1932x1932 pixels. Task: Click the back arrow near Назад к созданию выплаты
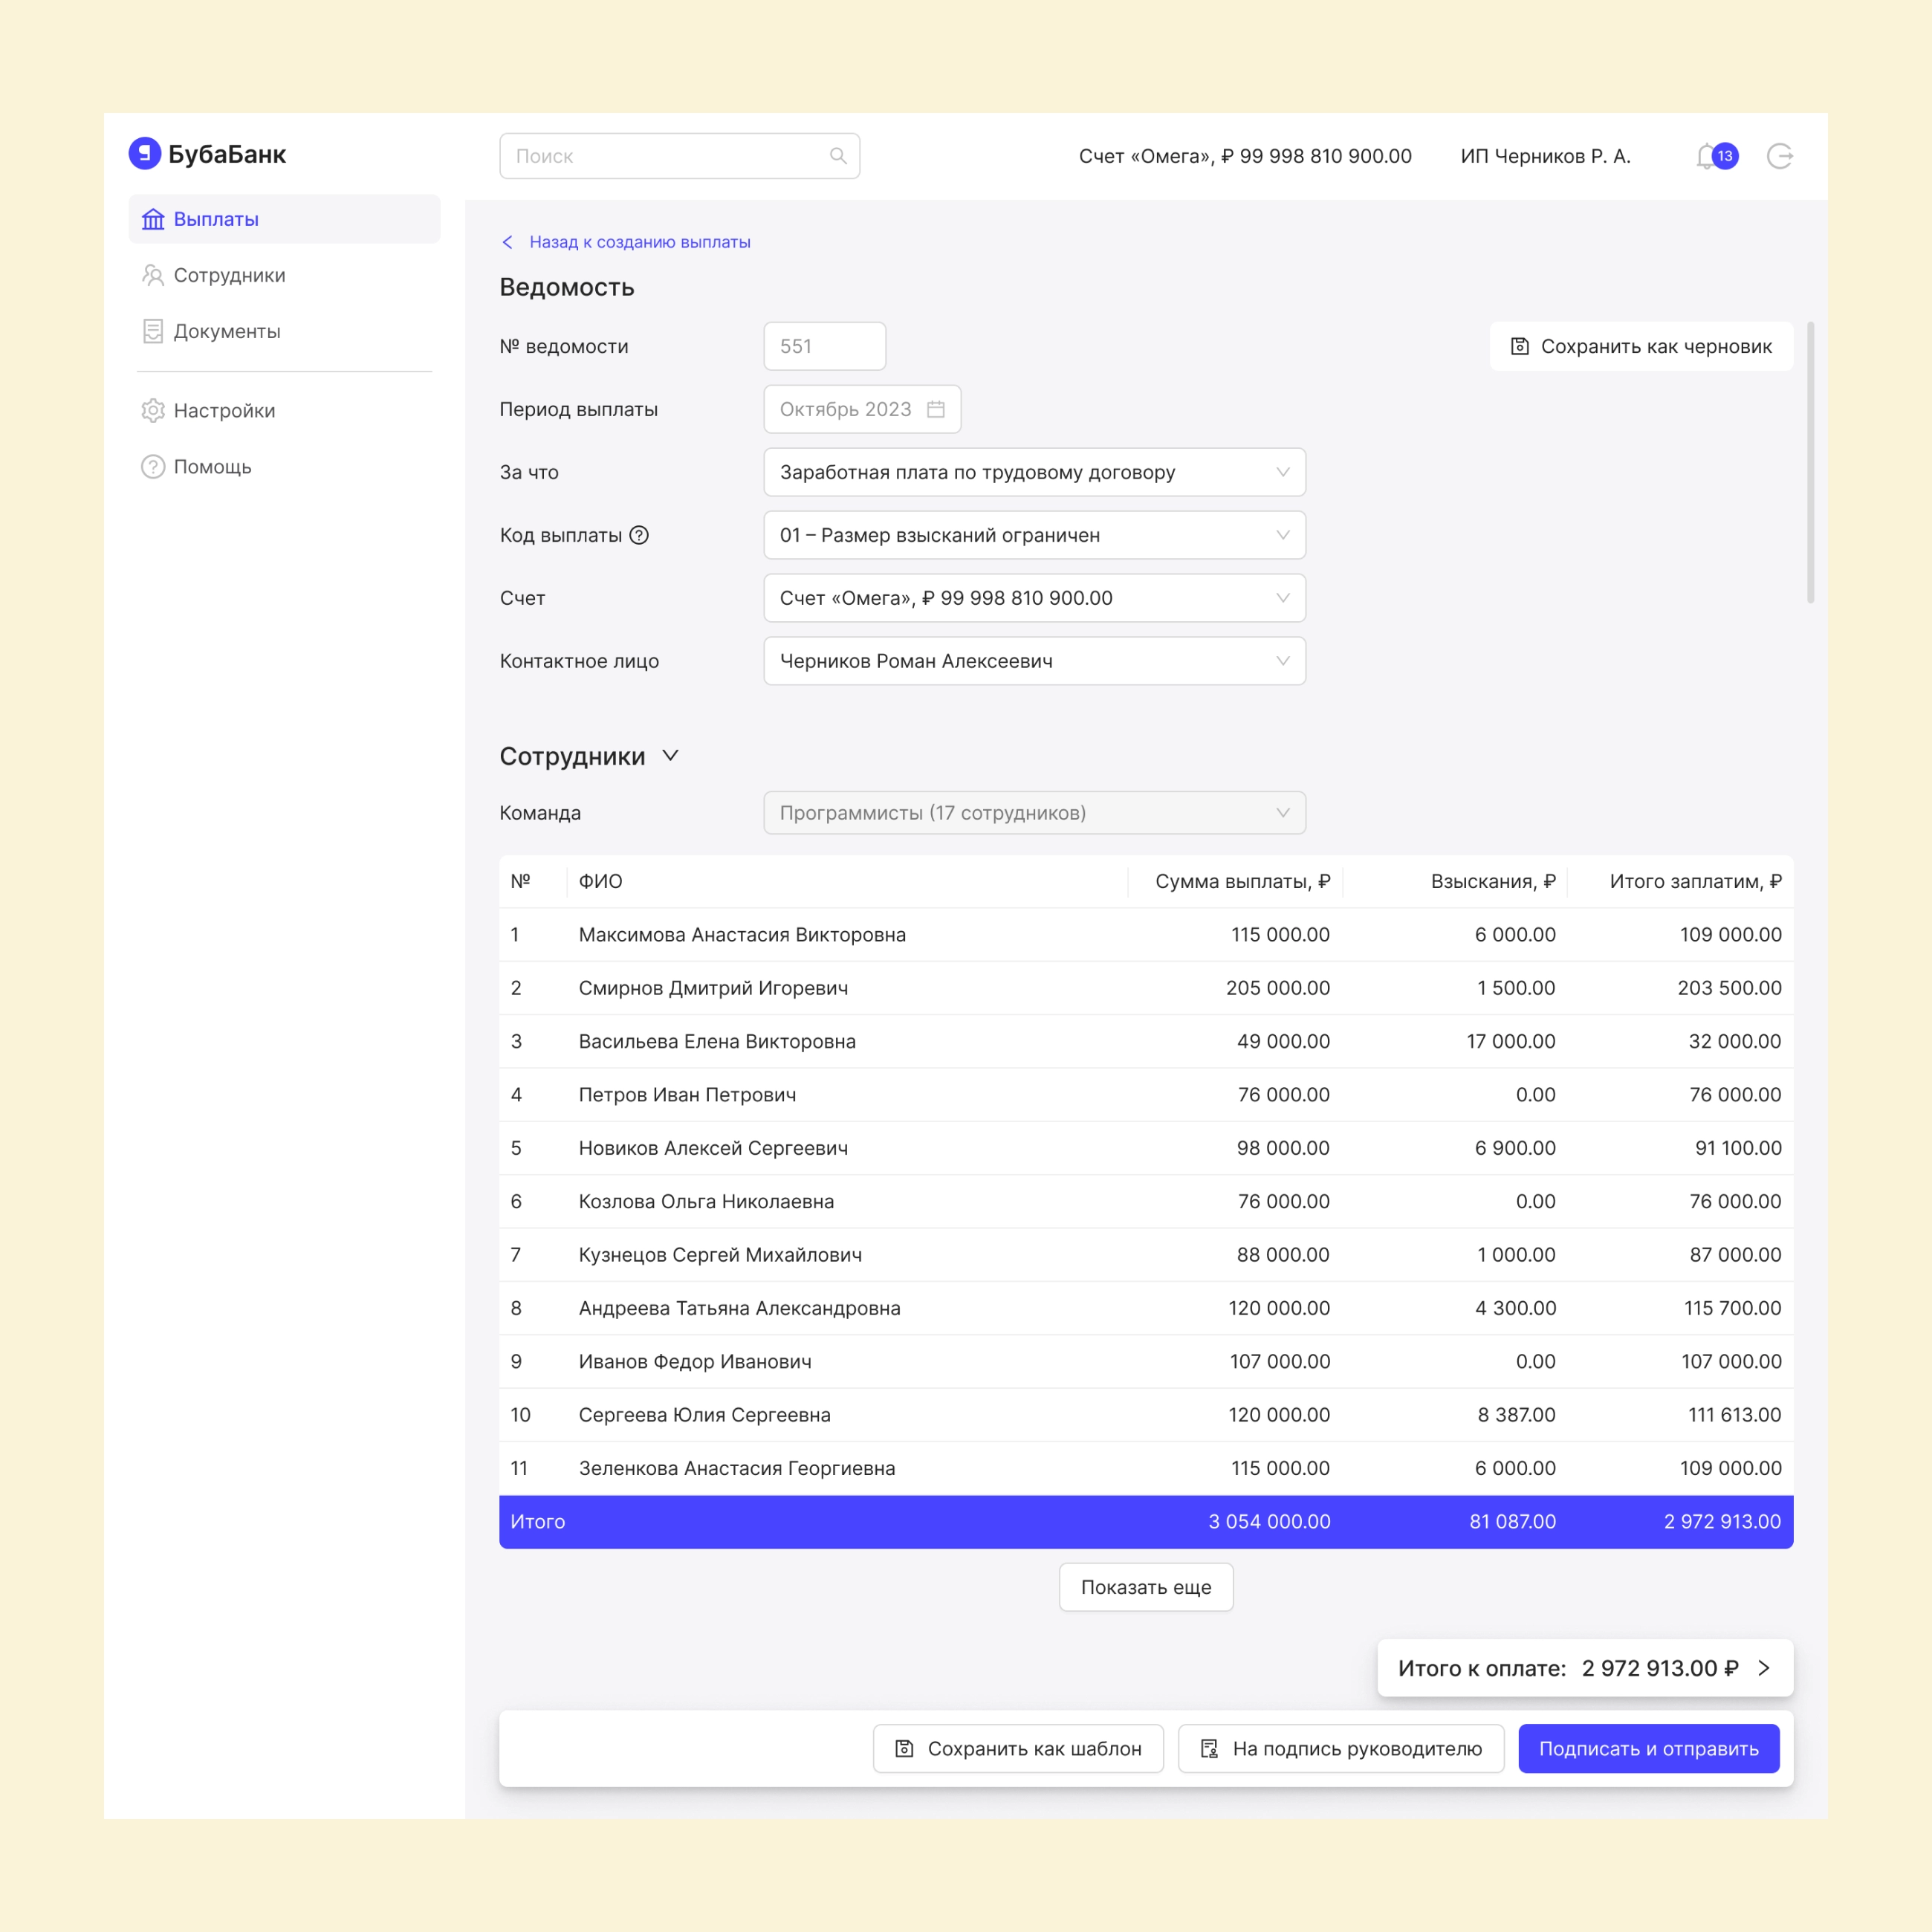click(x=508, y=242)
